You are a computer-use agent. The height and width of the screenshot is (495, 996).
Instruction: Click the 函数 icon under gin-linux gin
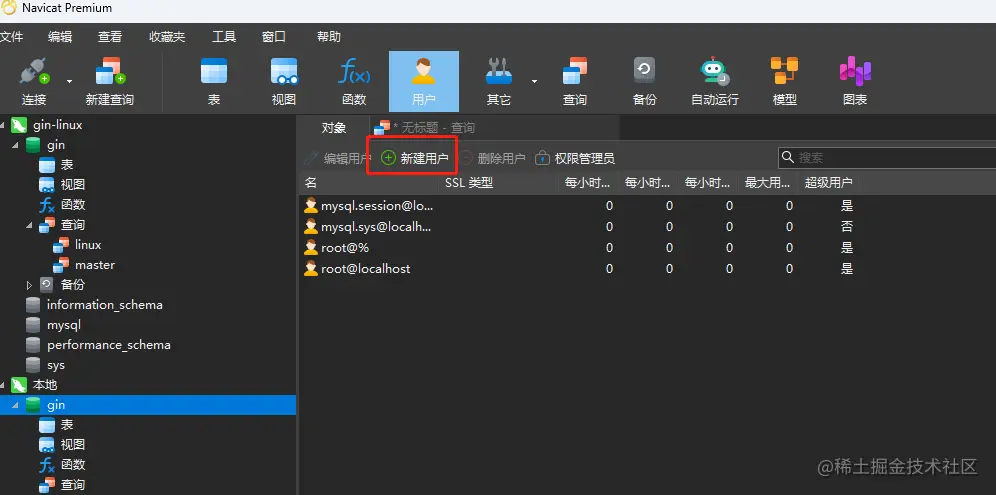click(x=47, y=205)
